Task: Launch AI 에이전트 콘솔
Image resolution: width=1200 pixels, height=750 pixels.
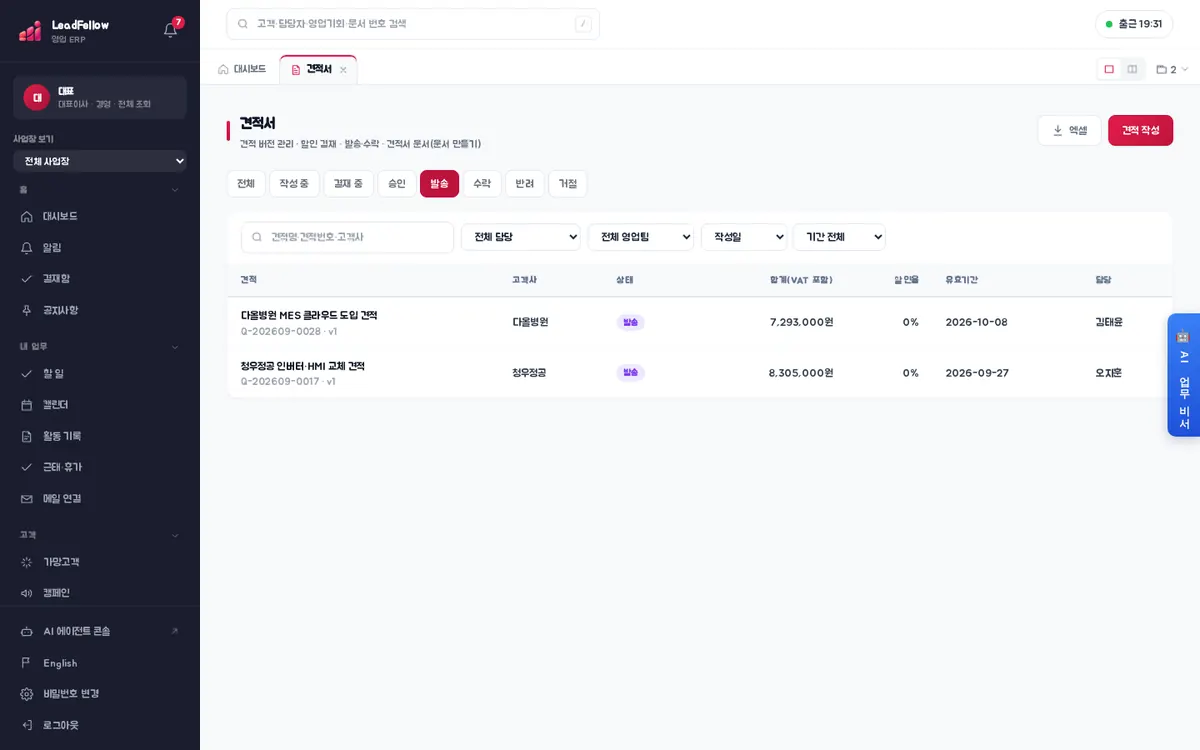Action: [100, 631]
